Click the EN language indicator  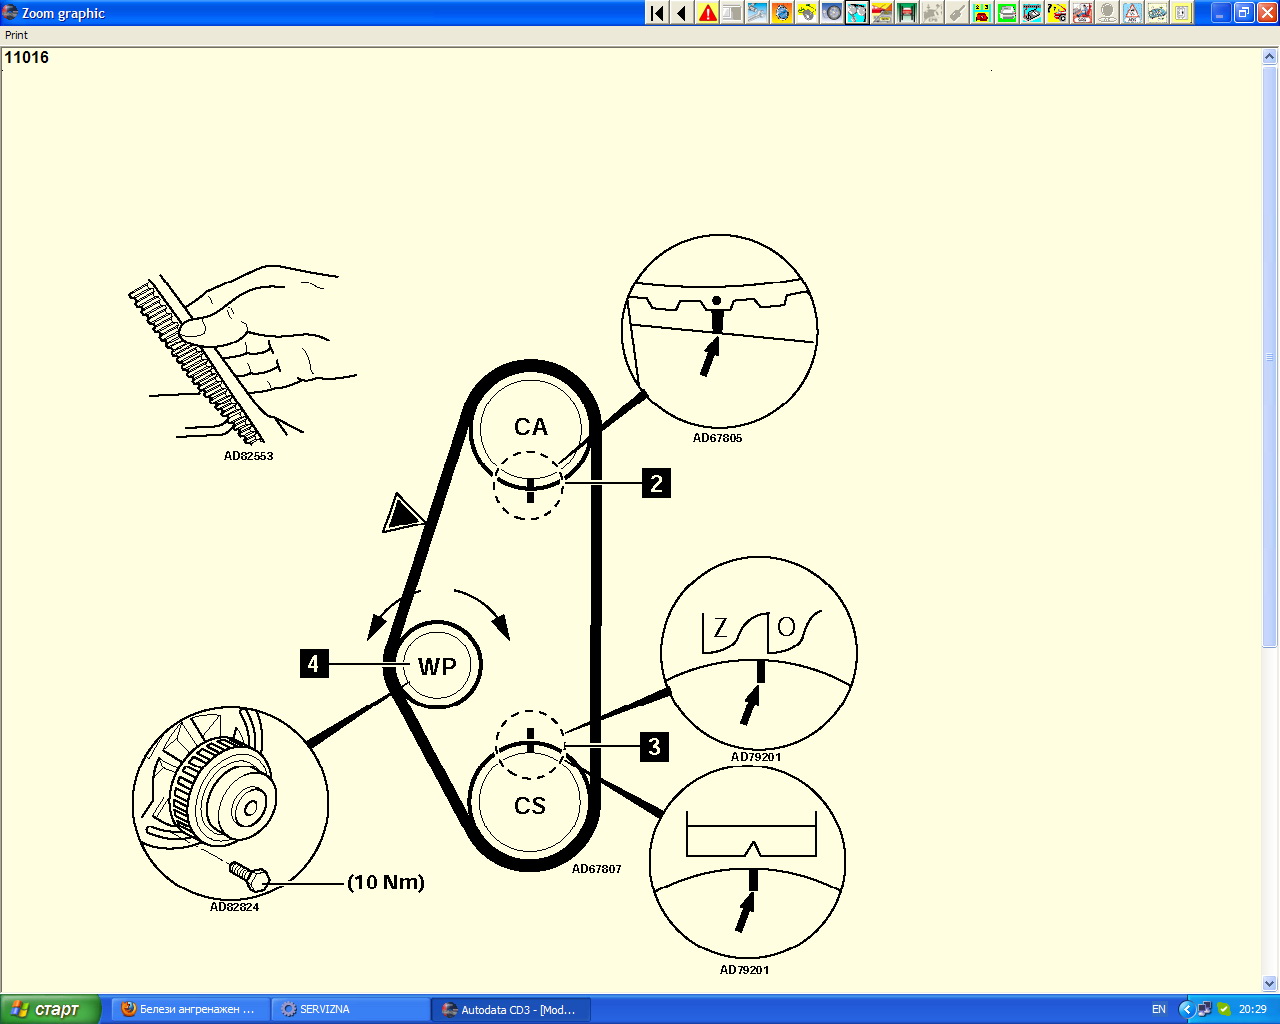[x=1159, y=1009]
